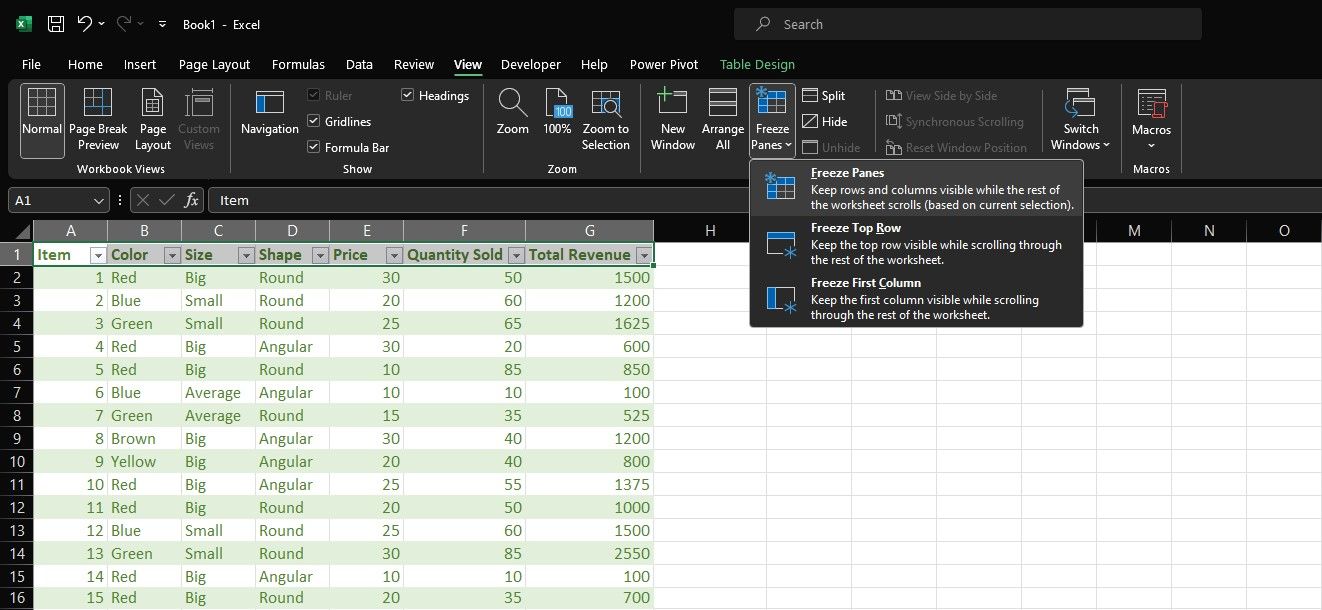Open the Developer ribbon tab

click(531, 64)
